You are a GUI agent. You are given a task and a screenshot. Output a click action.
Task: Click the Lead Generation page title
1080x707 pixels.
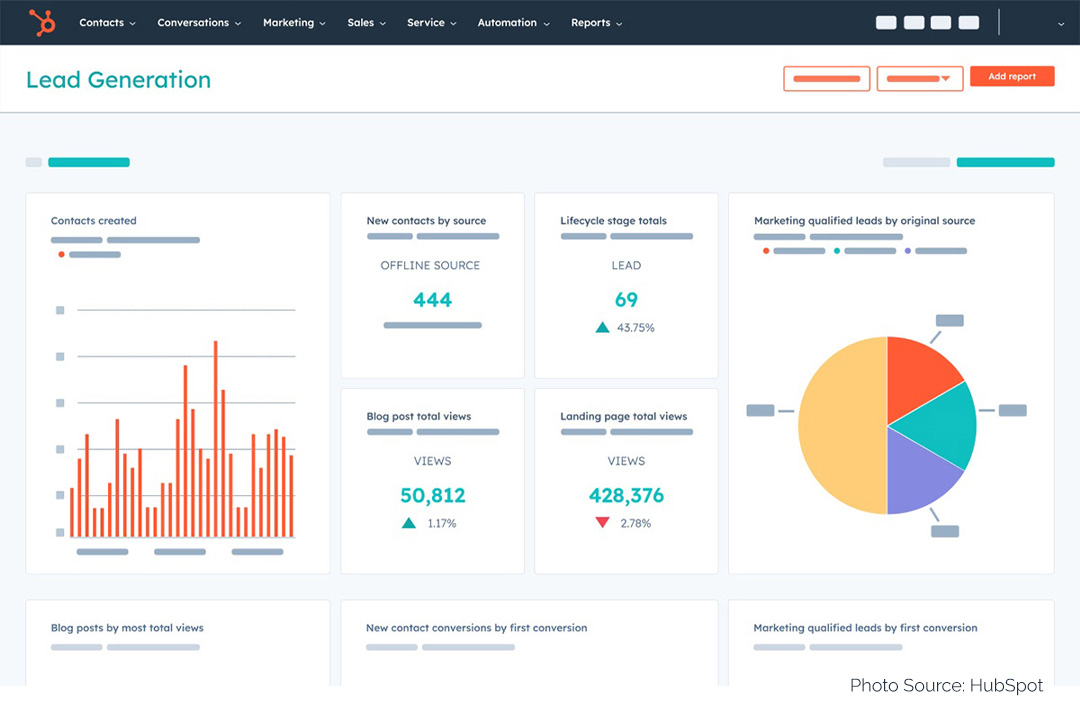118,80
